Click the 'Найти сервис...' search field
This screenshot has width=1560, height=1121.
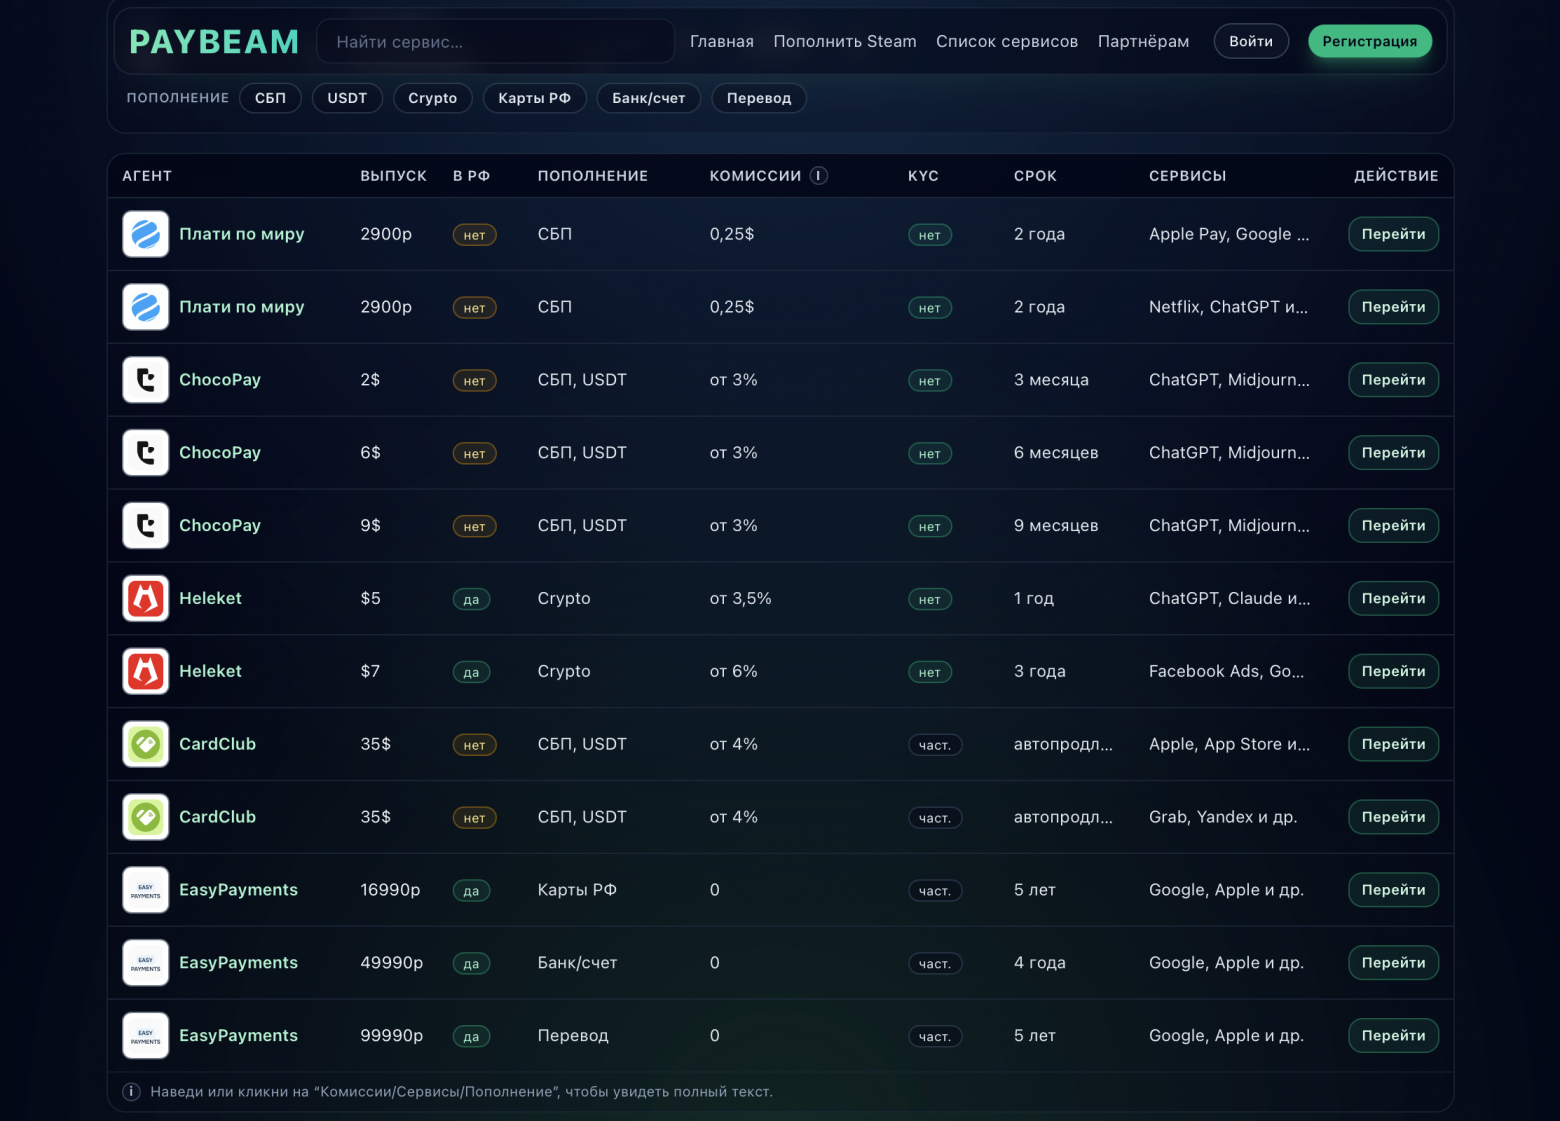pos(495,41)
